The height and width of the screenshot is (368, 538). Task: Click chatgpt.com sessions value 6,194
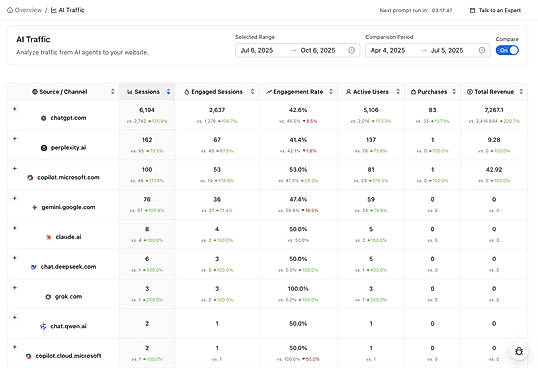(x=147, y=110)
